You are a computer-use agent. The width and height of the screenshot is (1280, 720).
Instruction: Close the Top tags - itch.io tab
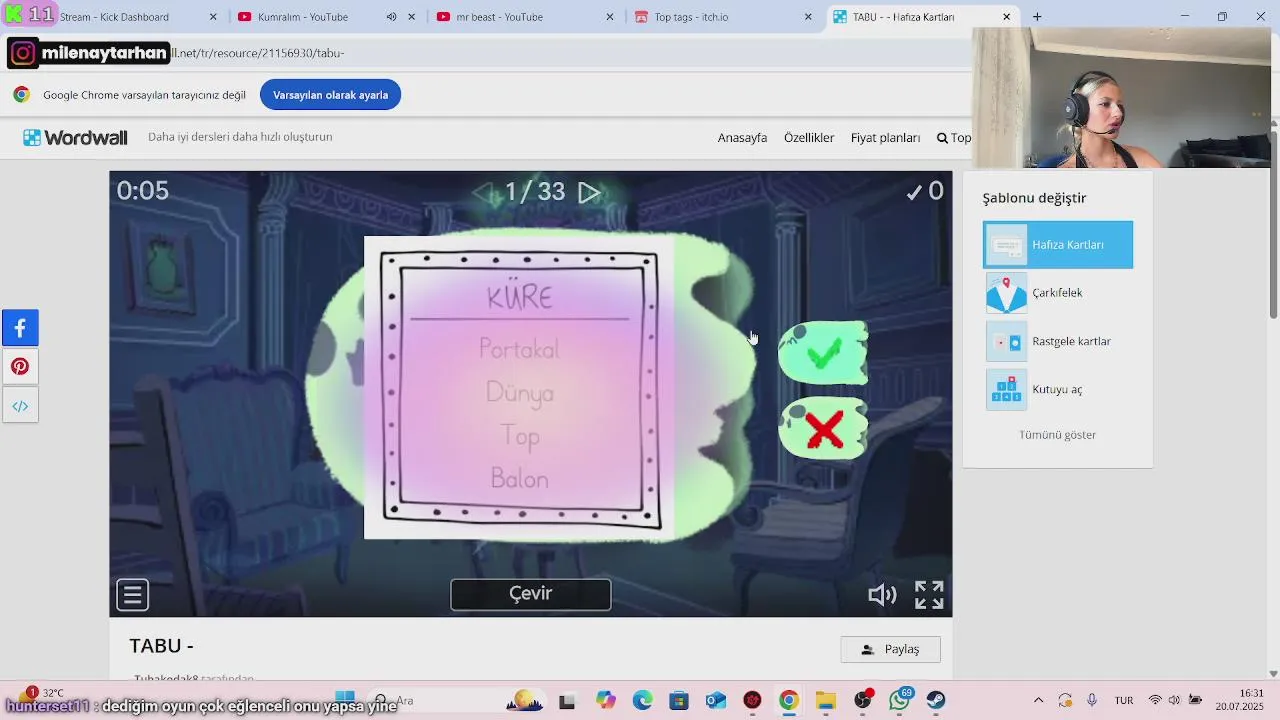tap(808, 17)
